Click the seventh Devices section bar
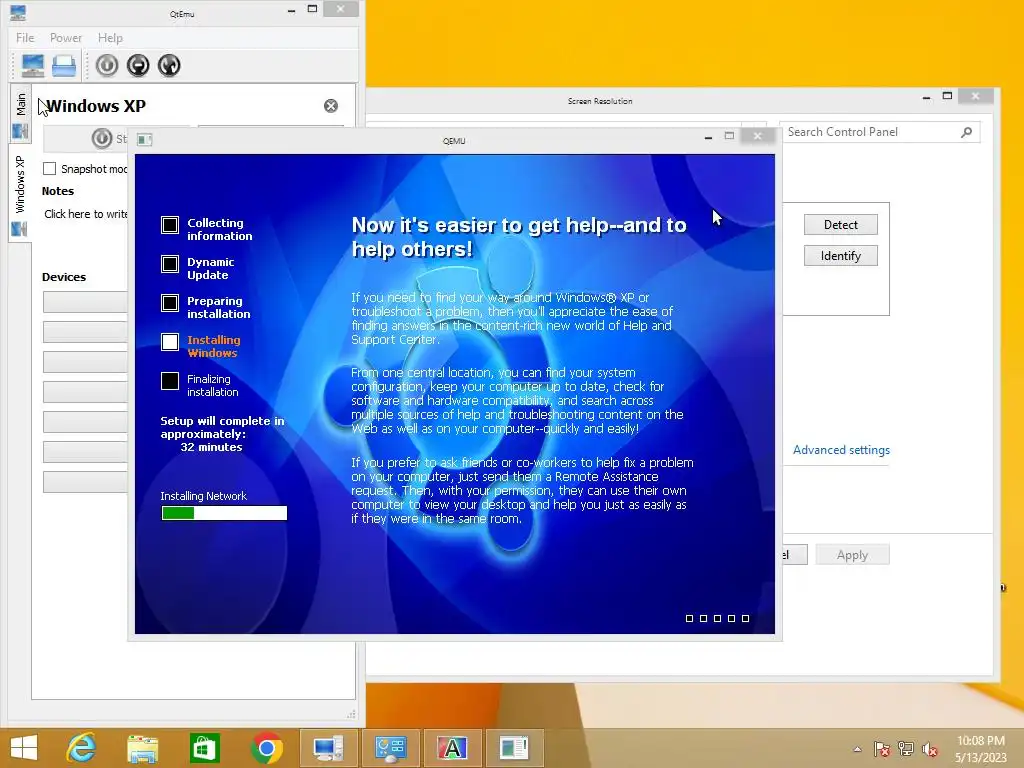1024x768 pixels. [85, 482]
